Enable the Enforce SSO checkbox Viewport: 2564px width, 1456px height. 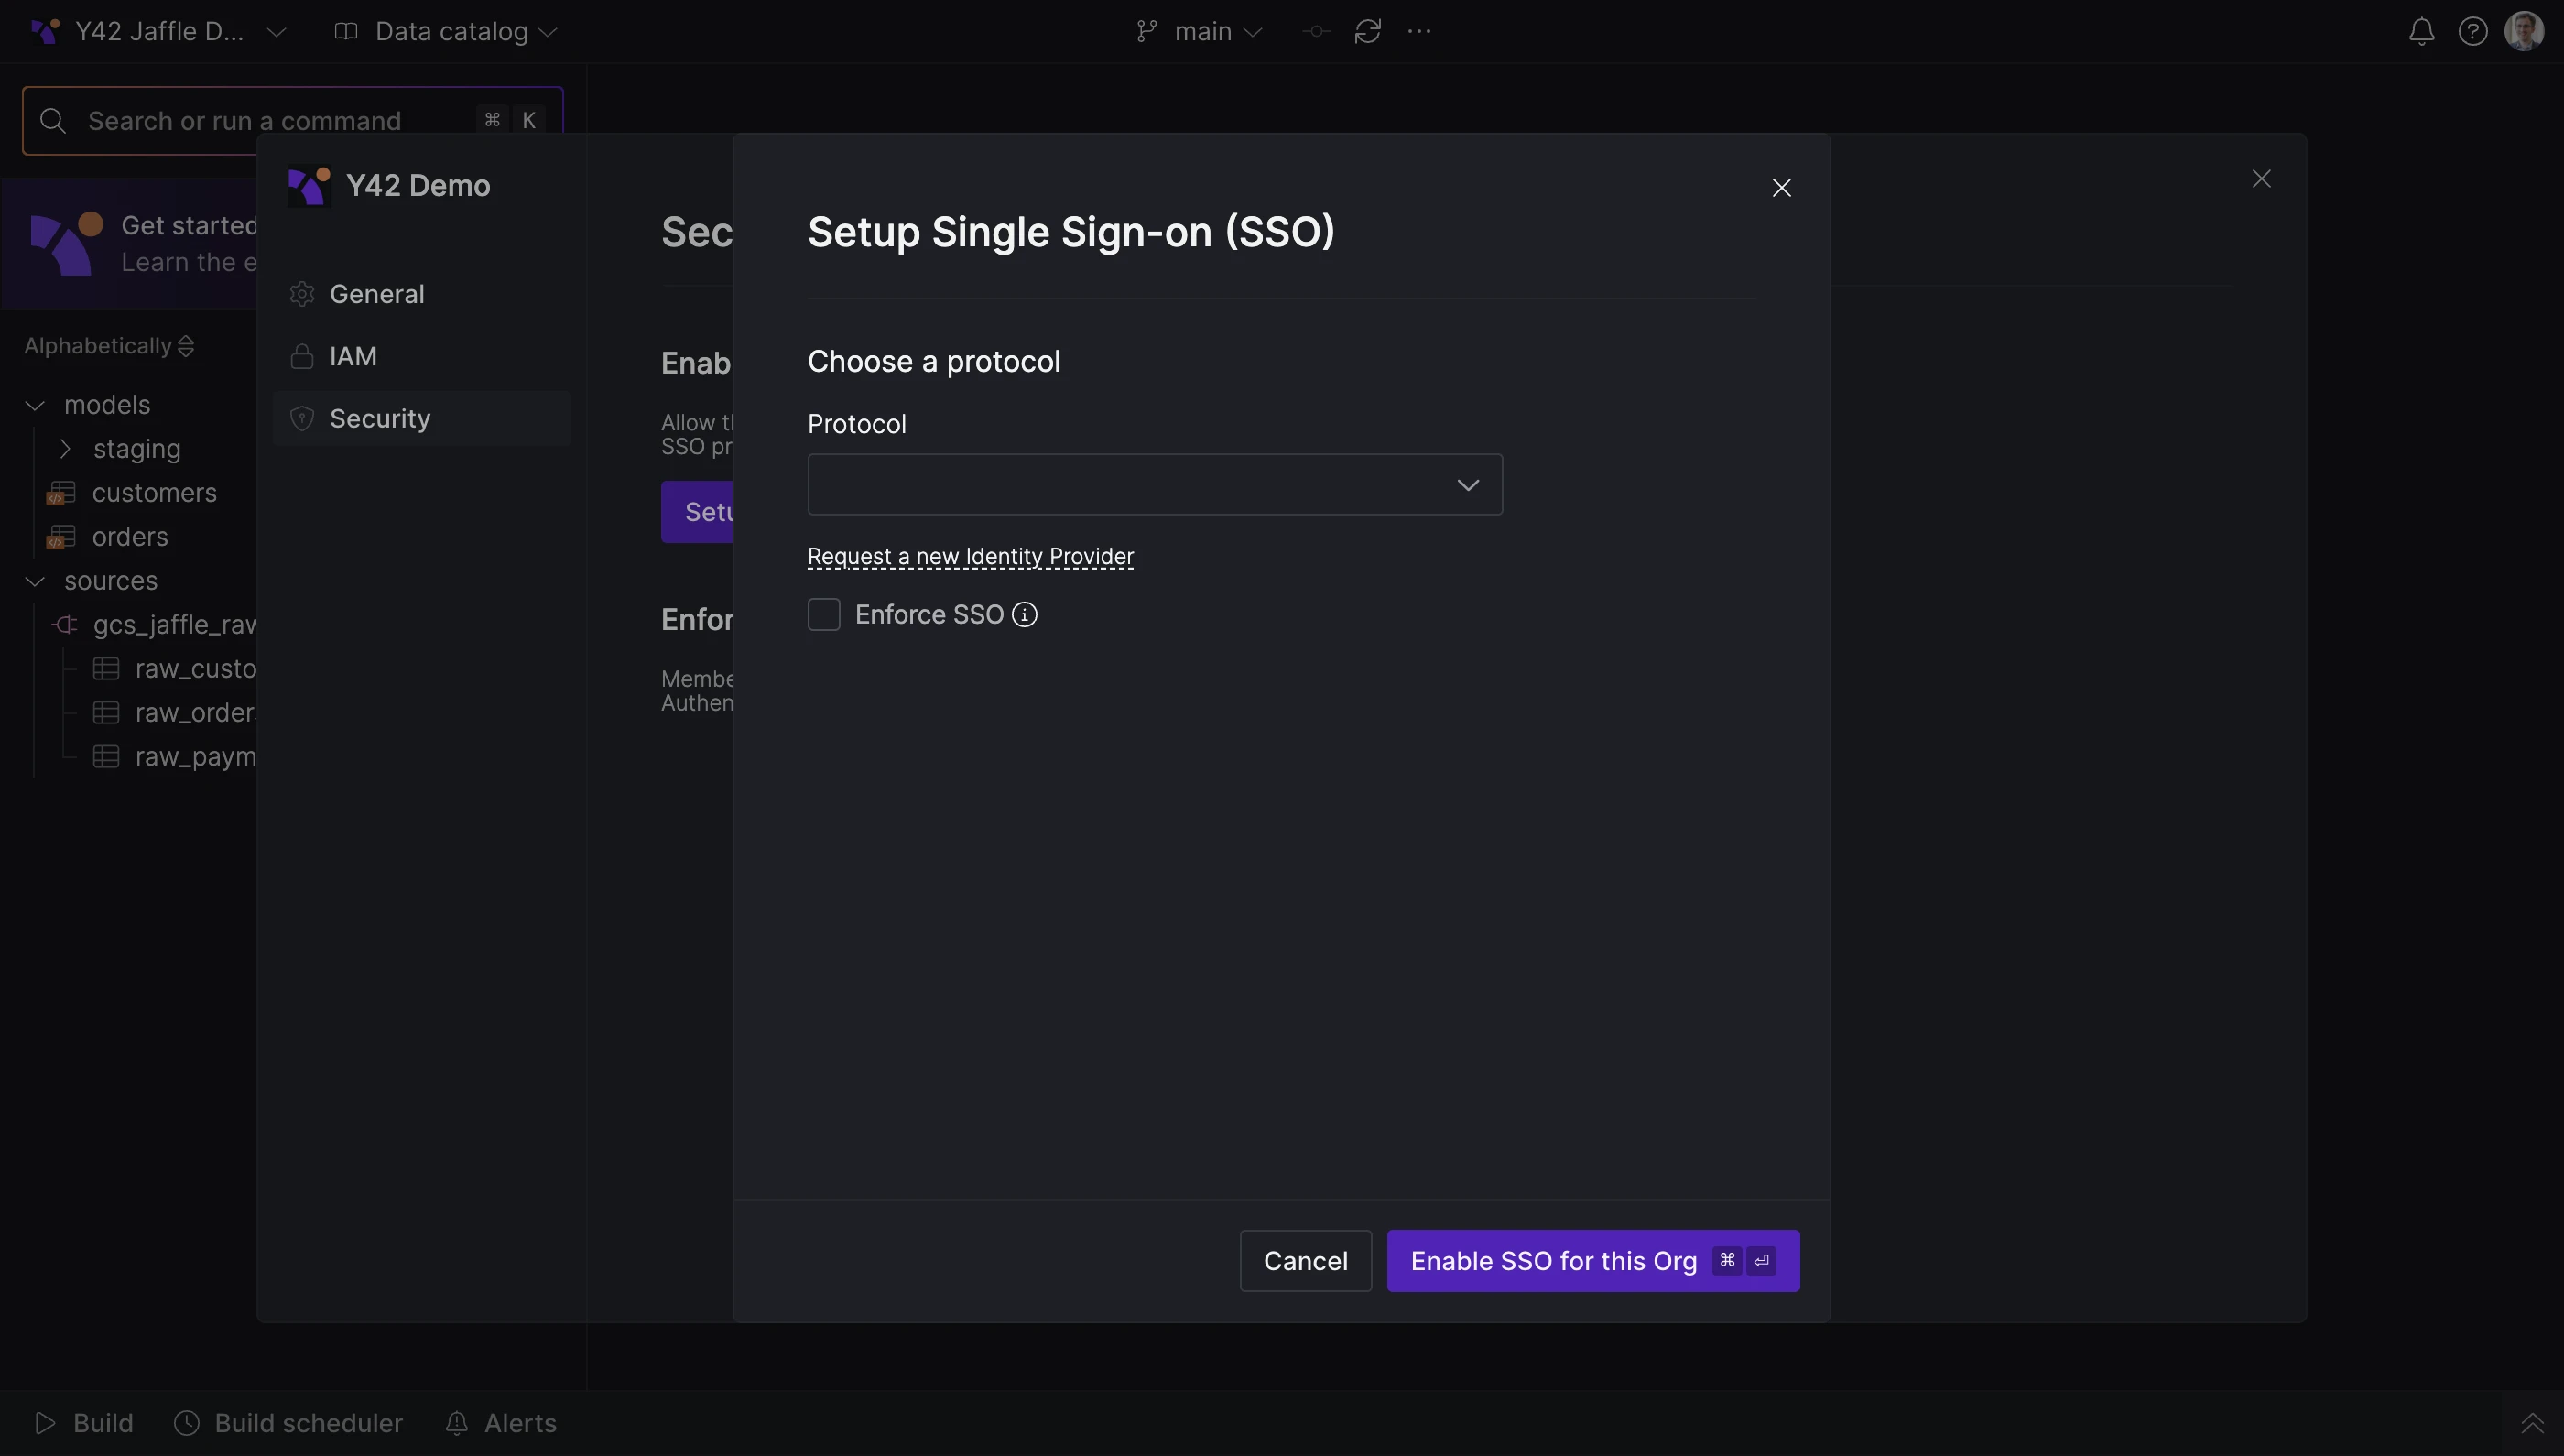(824, 615)
